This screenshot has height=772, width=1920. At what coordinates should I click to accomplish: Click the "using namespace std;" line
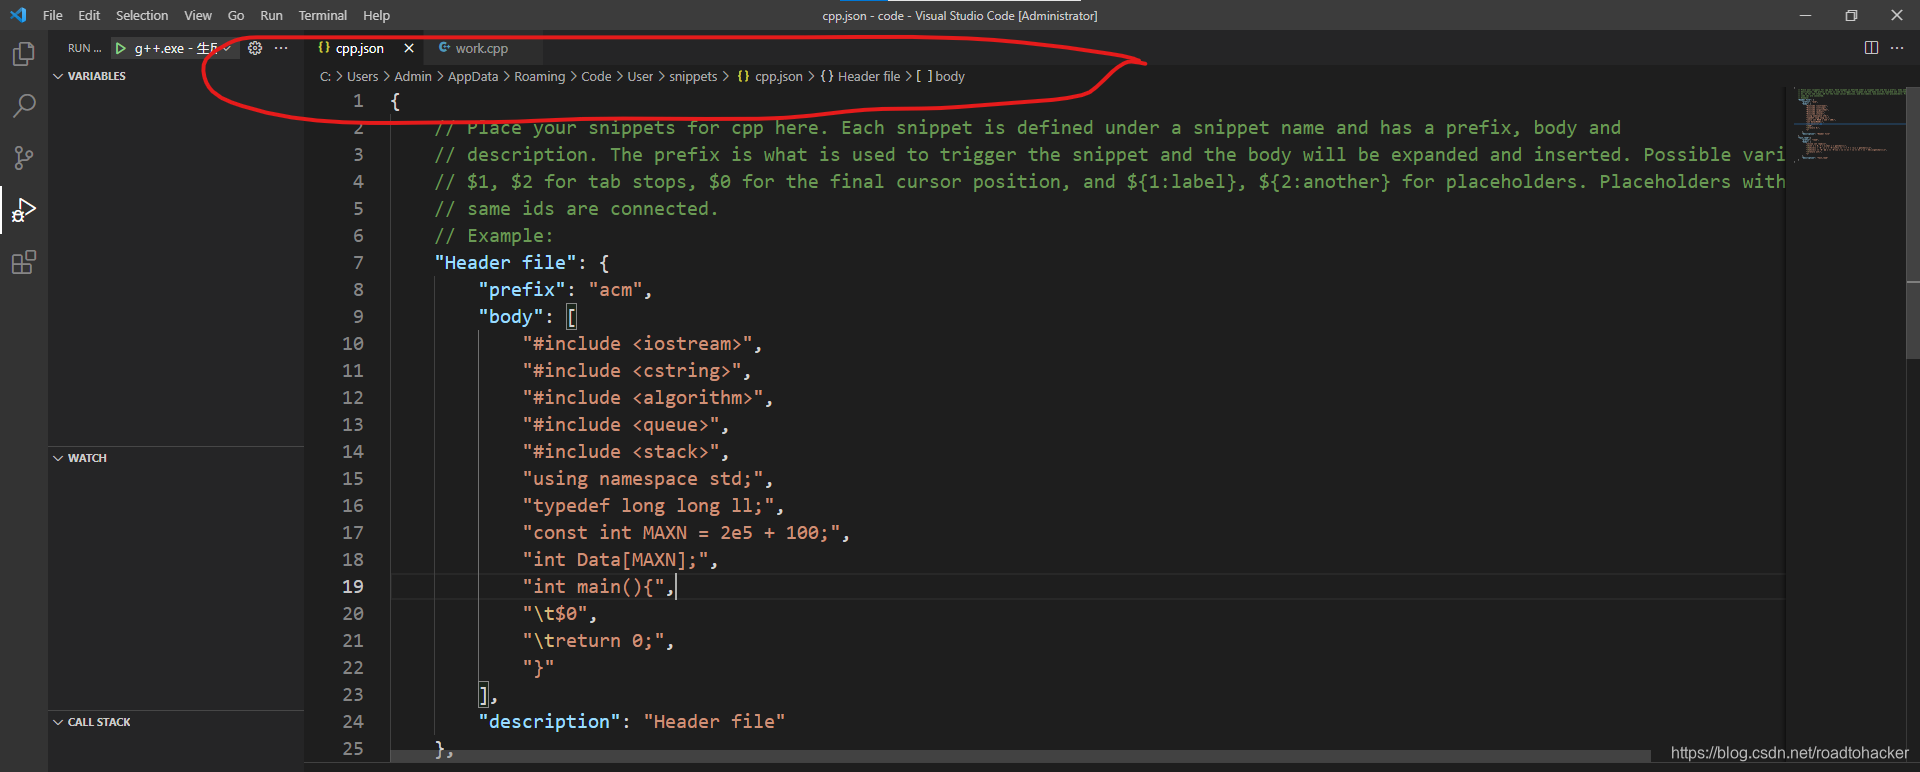[x=648, y=479]
